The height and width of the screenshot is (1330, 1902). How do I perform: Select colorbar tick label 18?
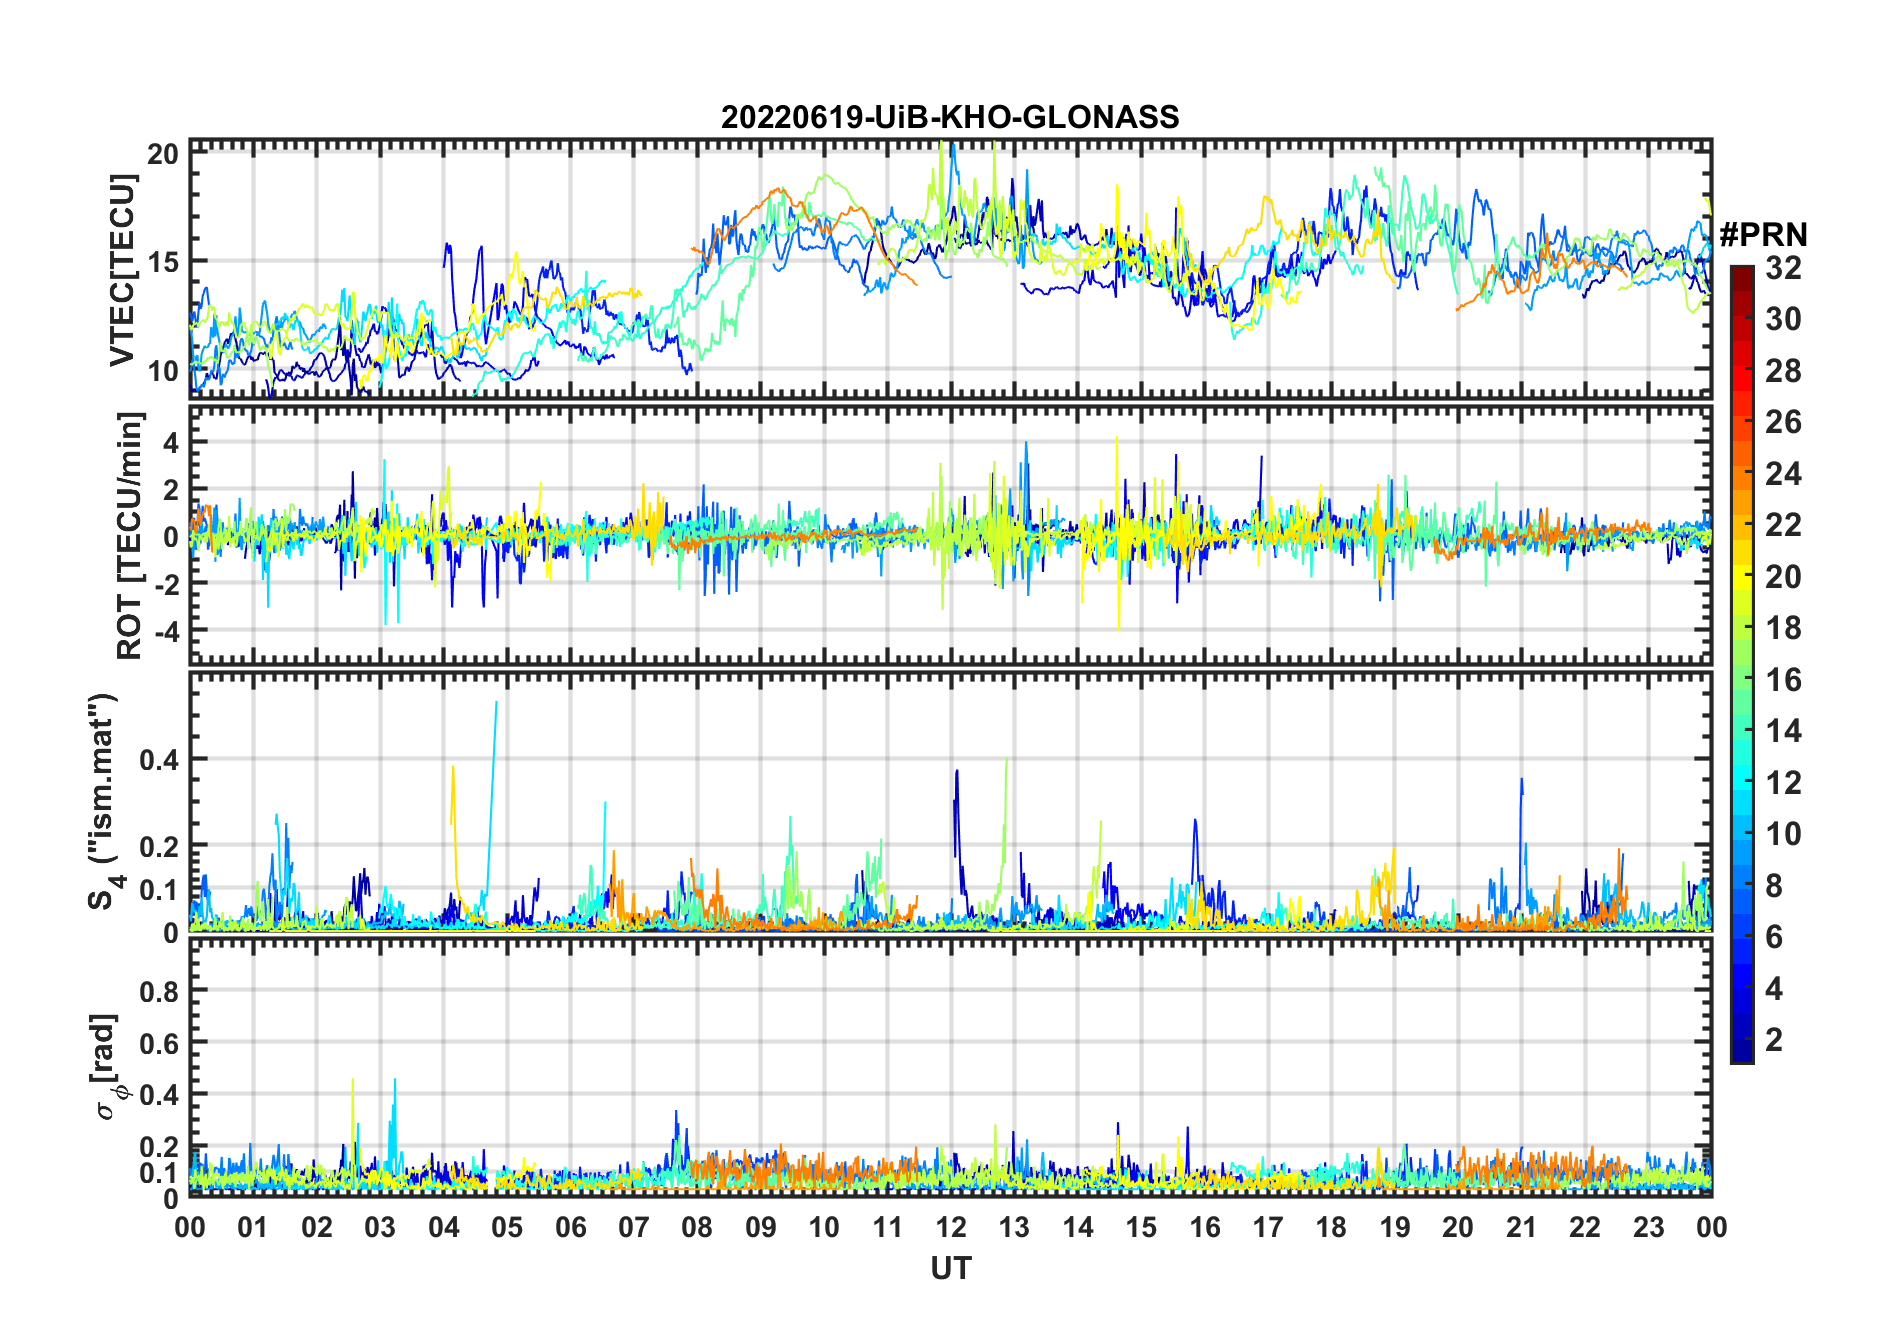1783,628
